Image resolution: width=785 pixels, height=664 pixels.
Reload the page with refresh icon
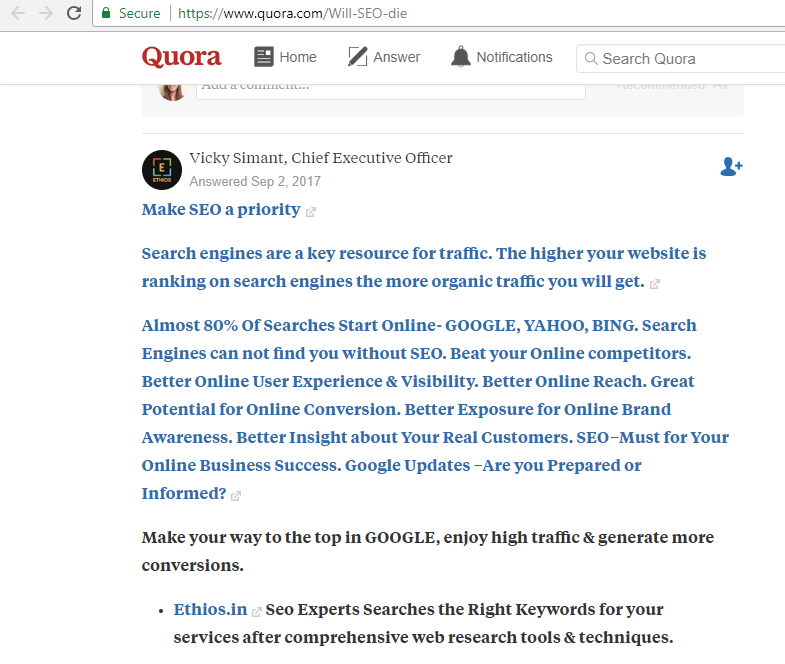(74, 14)
